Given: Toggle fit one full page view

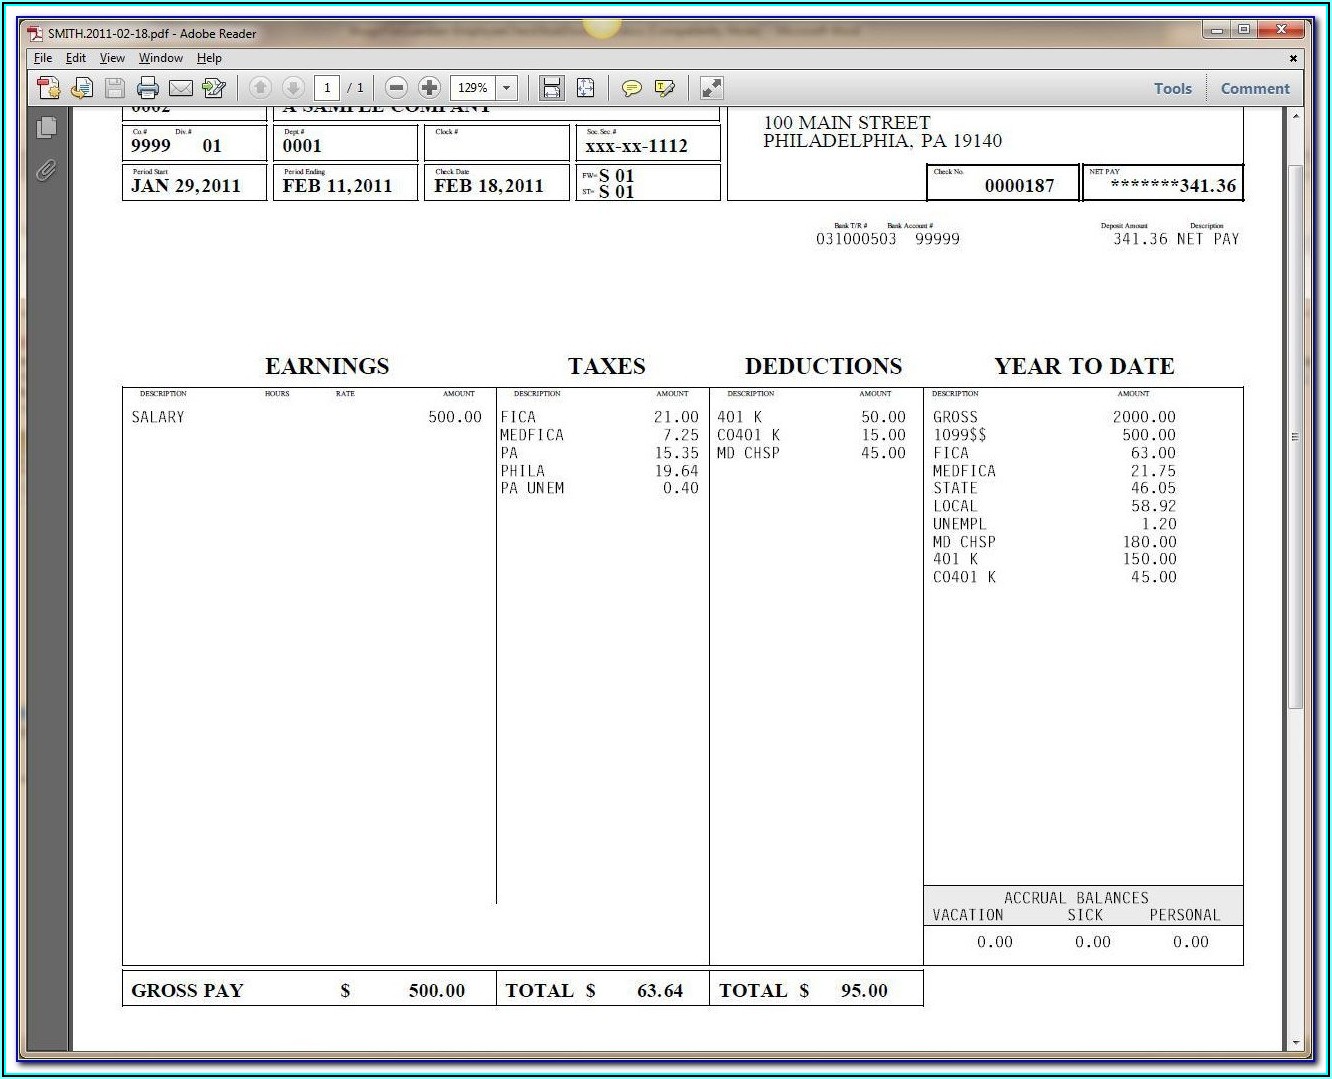Looking at the screenshot, I should pos(585,88).
